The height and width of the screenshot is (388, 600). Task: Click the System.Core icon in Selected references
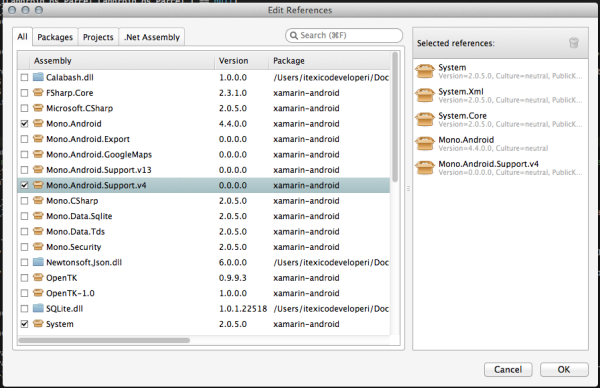click(x=425, y=119)
